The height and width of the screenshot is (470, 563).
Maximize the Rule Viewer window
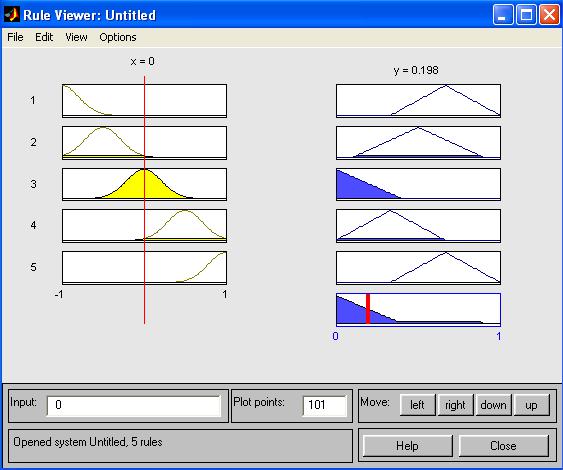pyautogui.click(x=526, y=15)
